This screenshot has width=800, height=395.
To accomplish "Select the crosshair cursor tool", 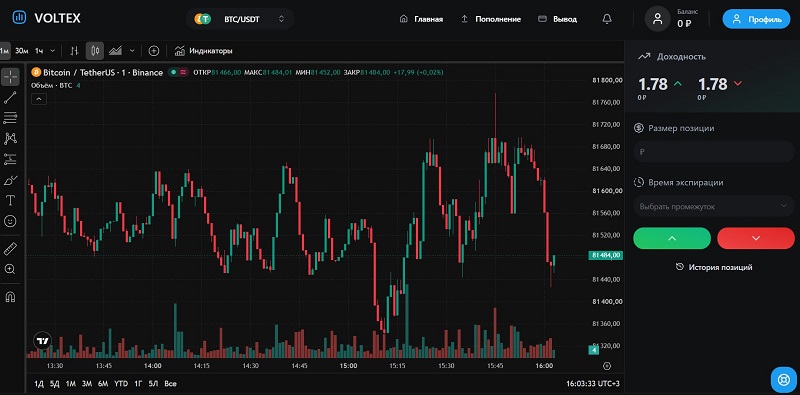I will tap(10, 77).
